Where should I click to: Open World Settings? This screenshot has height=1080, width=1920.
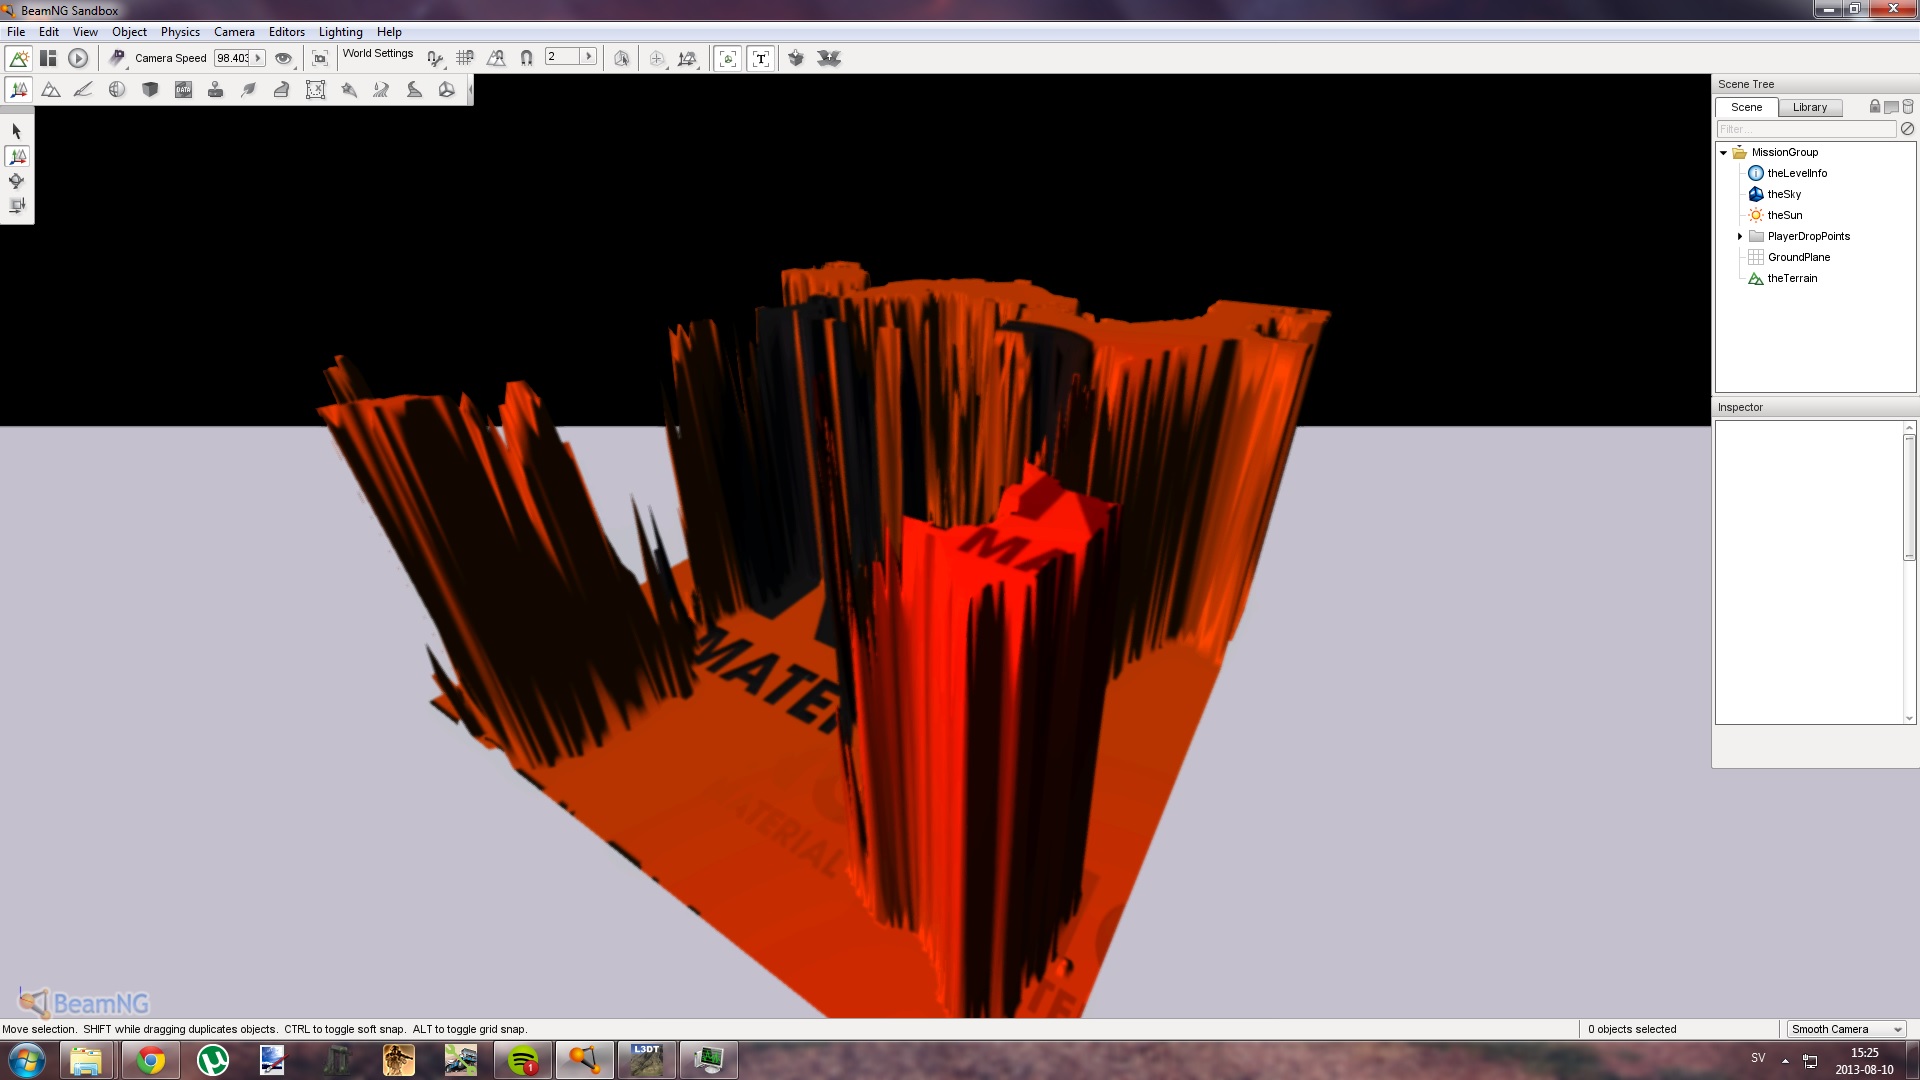378,54
